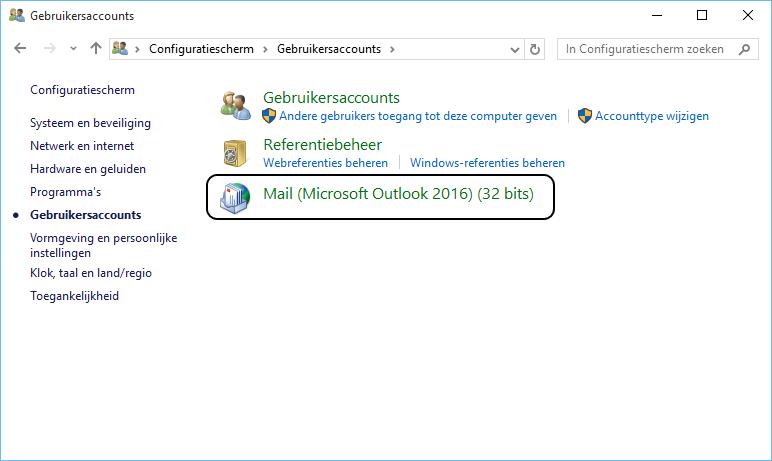
Task: Open the recent locations dropdown arrow
Action: pyautogui.click(x=73, y=49)
